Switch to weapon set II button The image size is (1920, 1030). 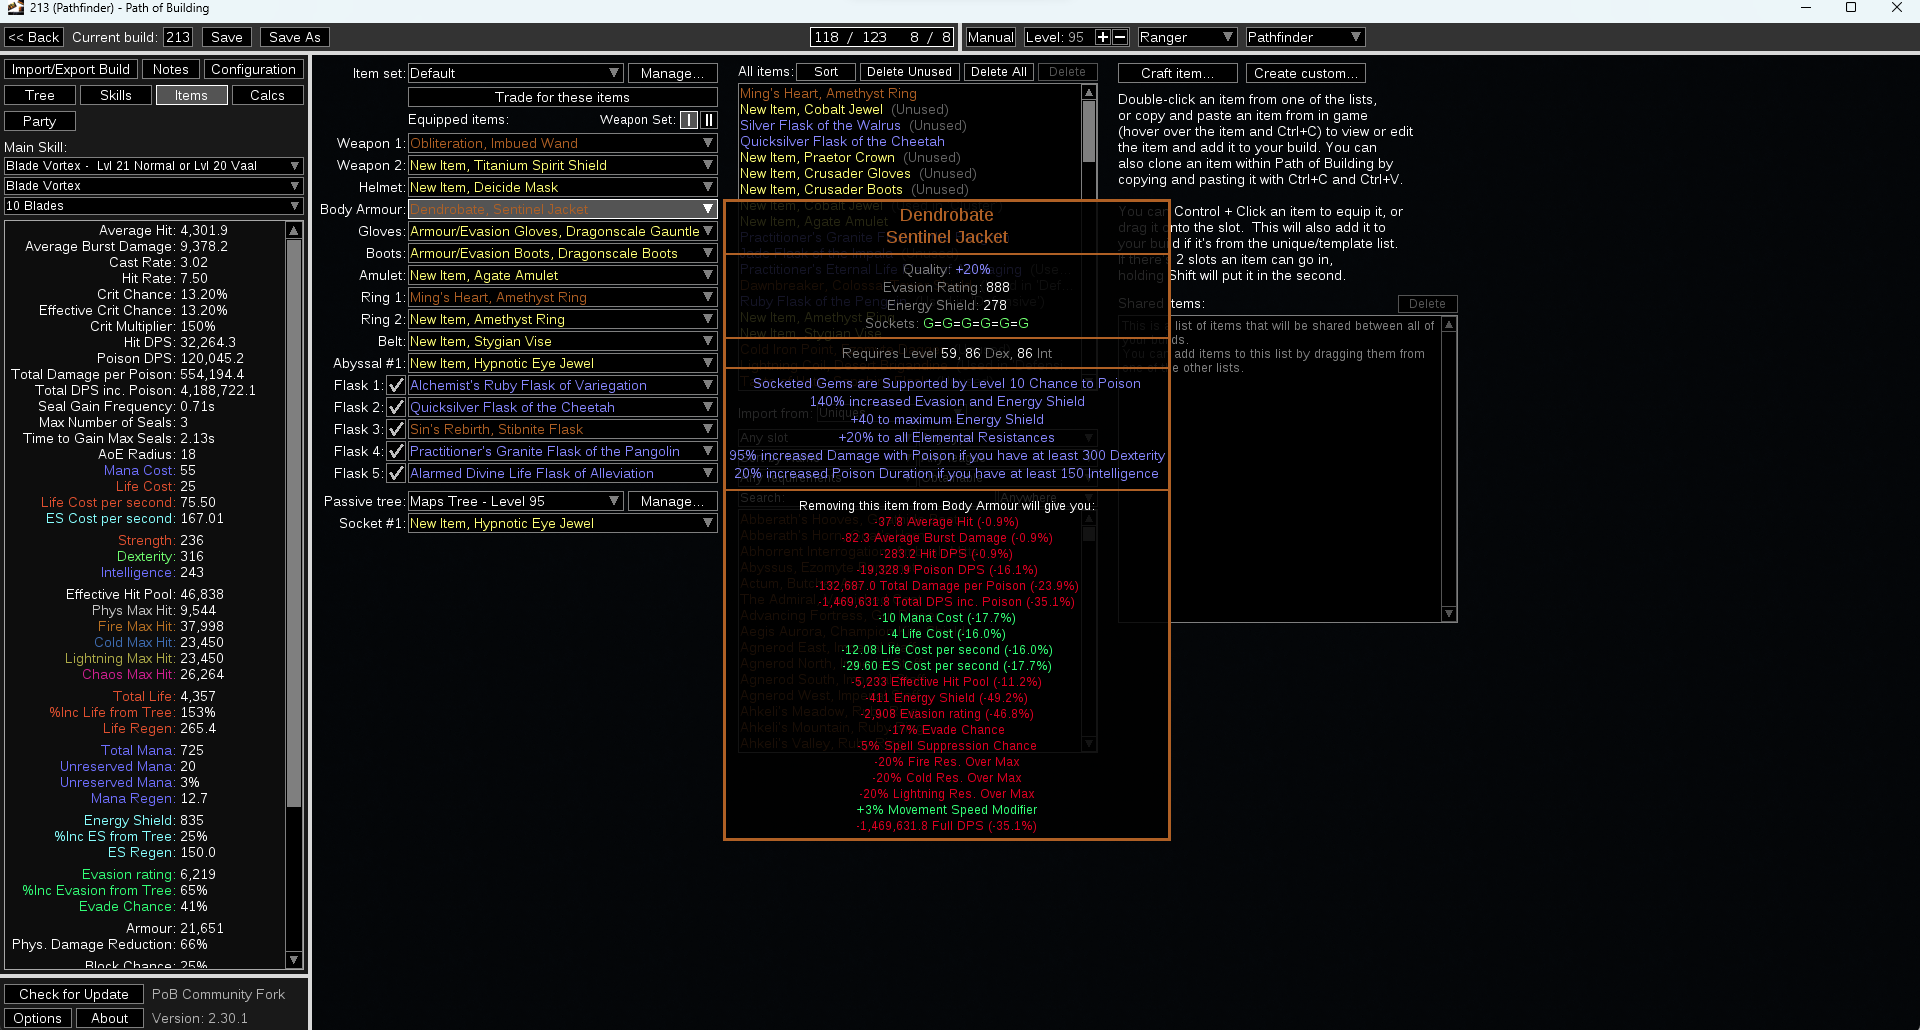point(708,120)
